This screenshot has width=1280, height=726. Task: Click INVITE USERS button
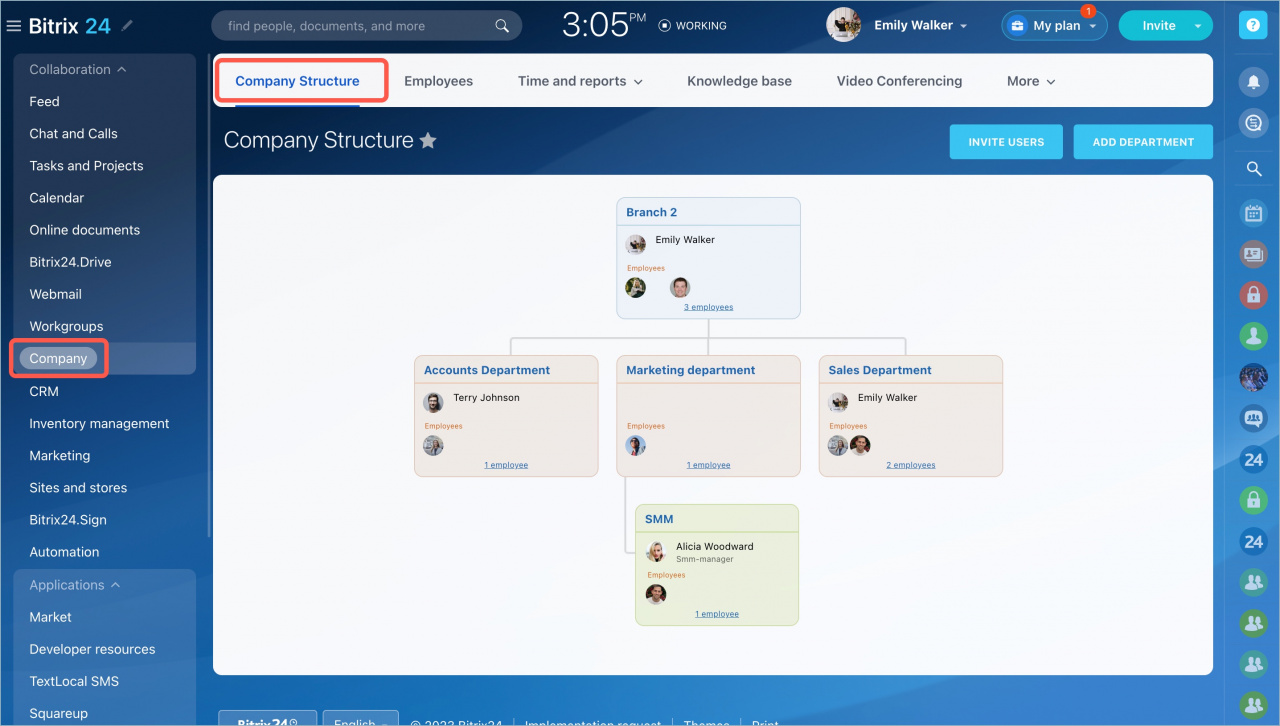click(x=1006, y=142)
